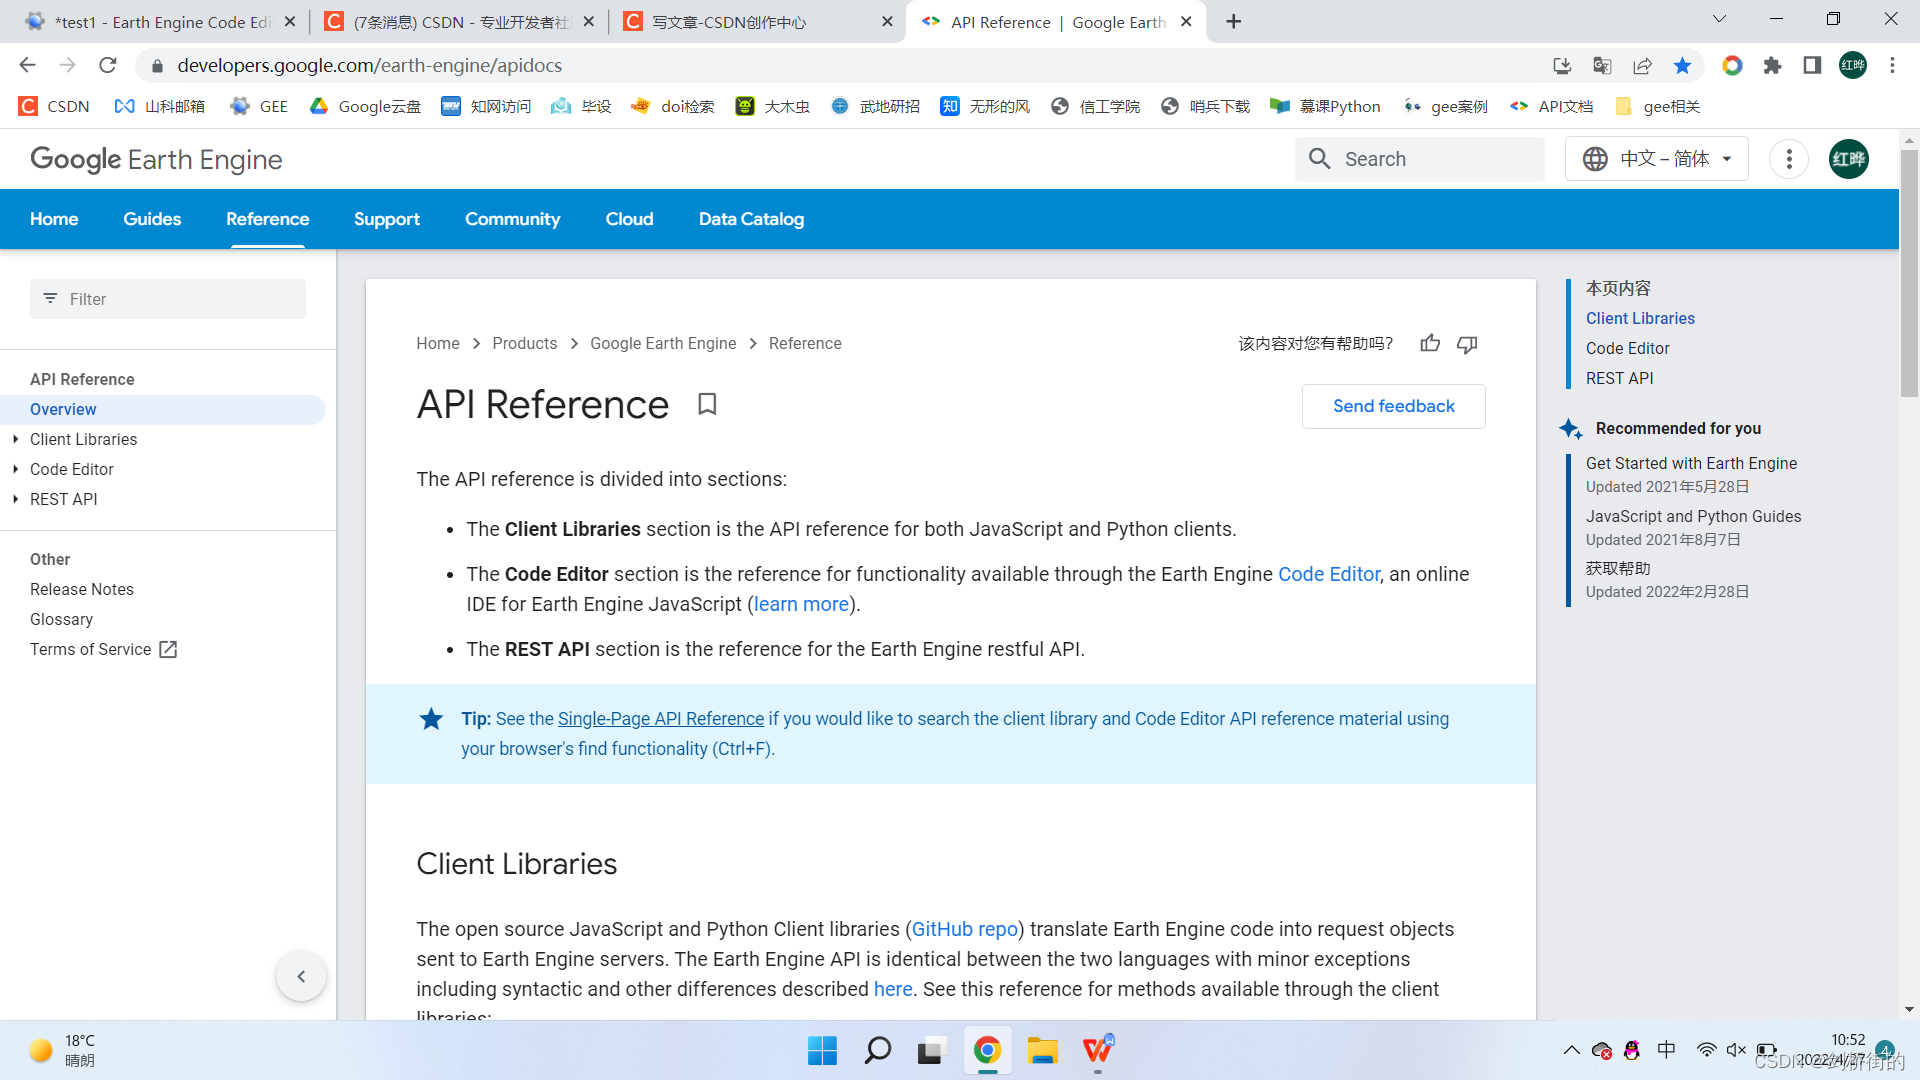
Task: Open the three-dot more options menu
Action: (x=1788, y=159)
